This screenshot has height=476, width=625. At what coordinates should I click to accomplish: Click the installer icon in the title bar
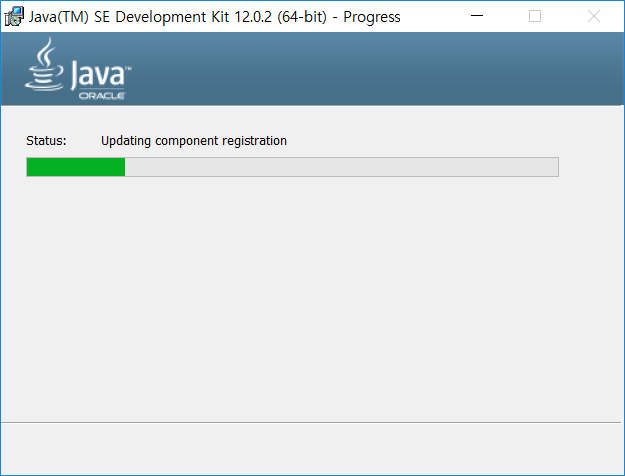[14, 16]
